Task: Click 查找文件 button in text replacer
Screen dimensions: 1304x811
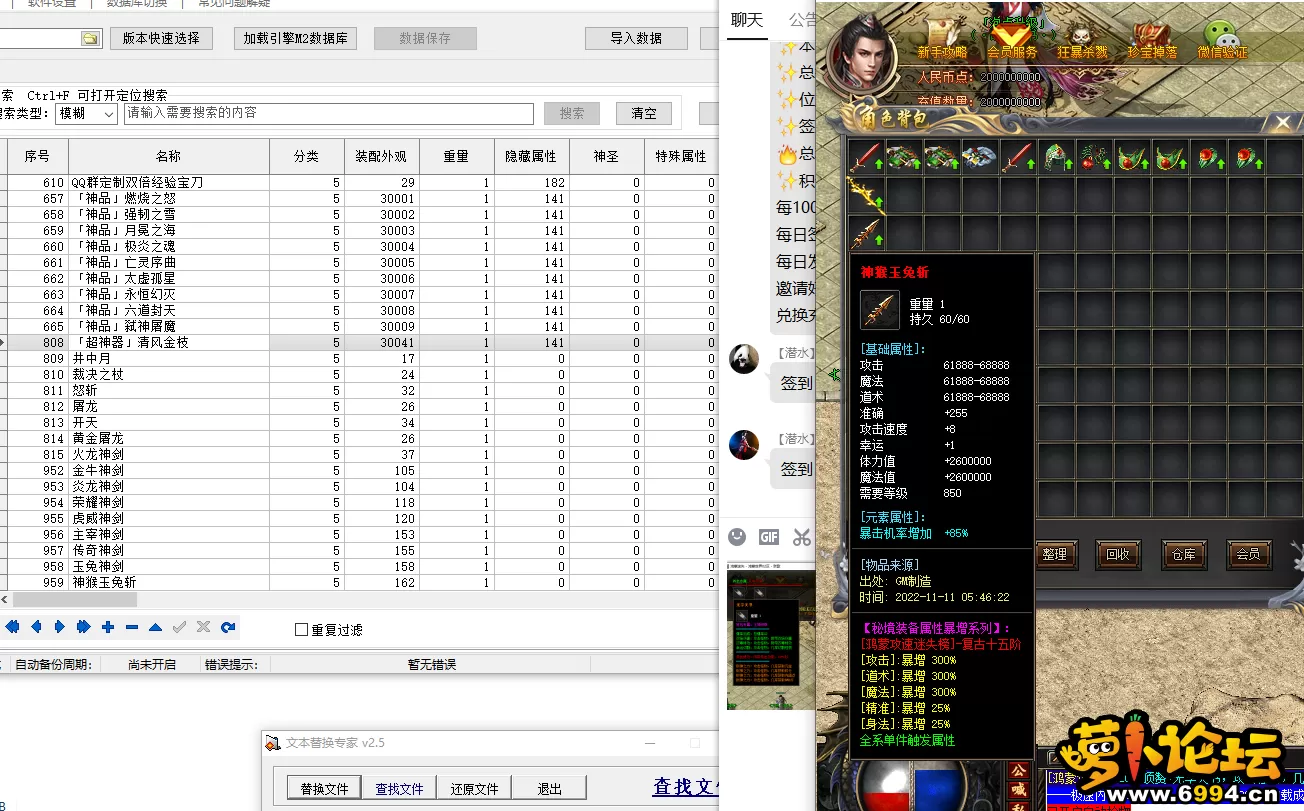Action: 399,789
